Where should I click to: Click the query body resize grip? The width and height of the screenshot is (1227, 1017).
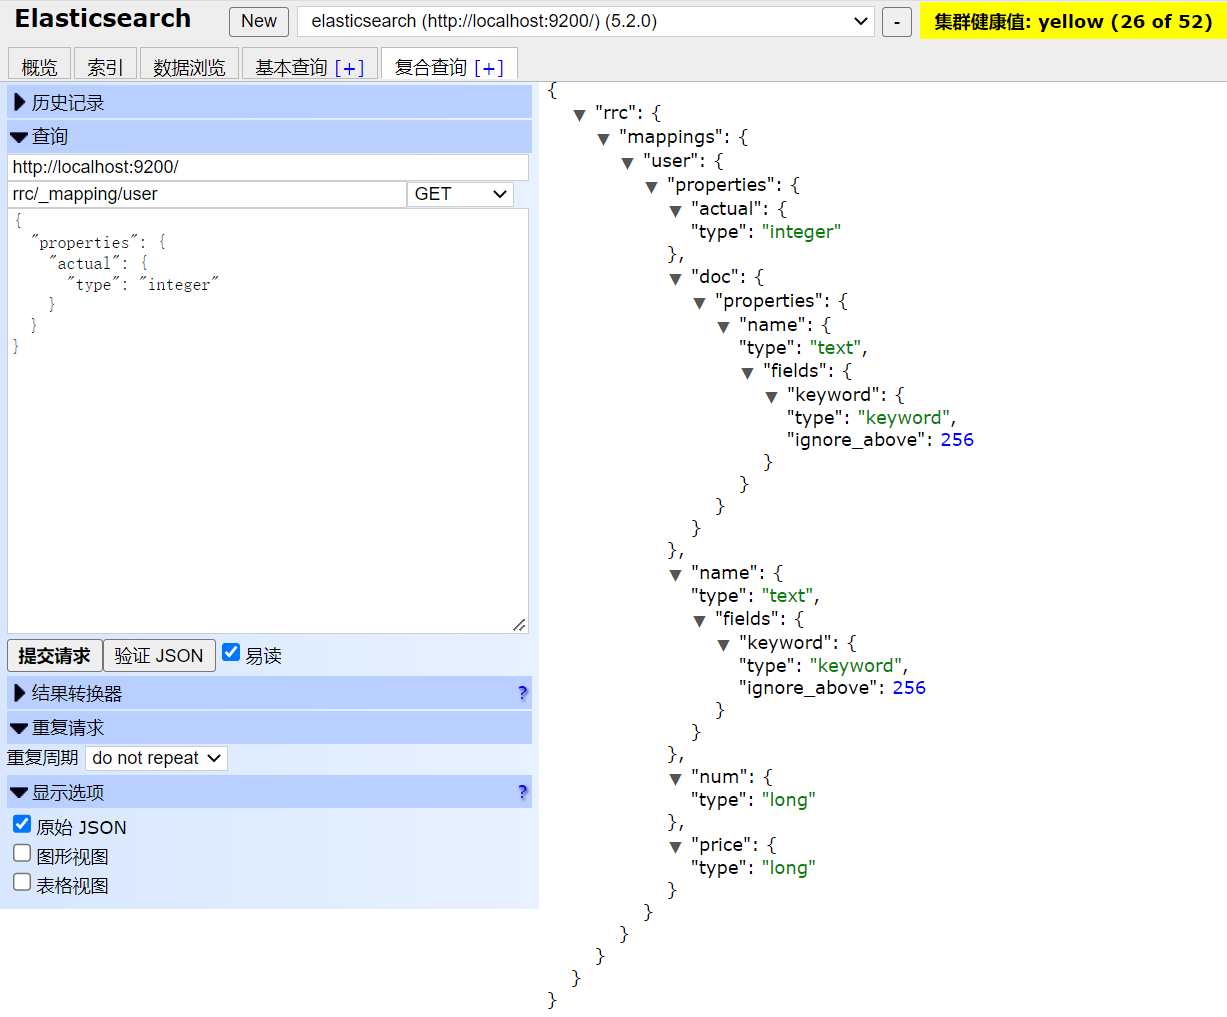[x=519, y=625]
